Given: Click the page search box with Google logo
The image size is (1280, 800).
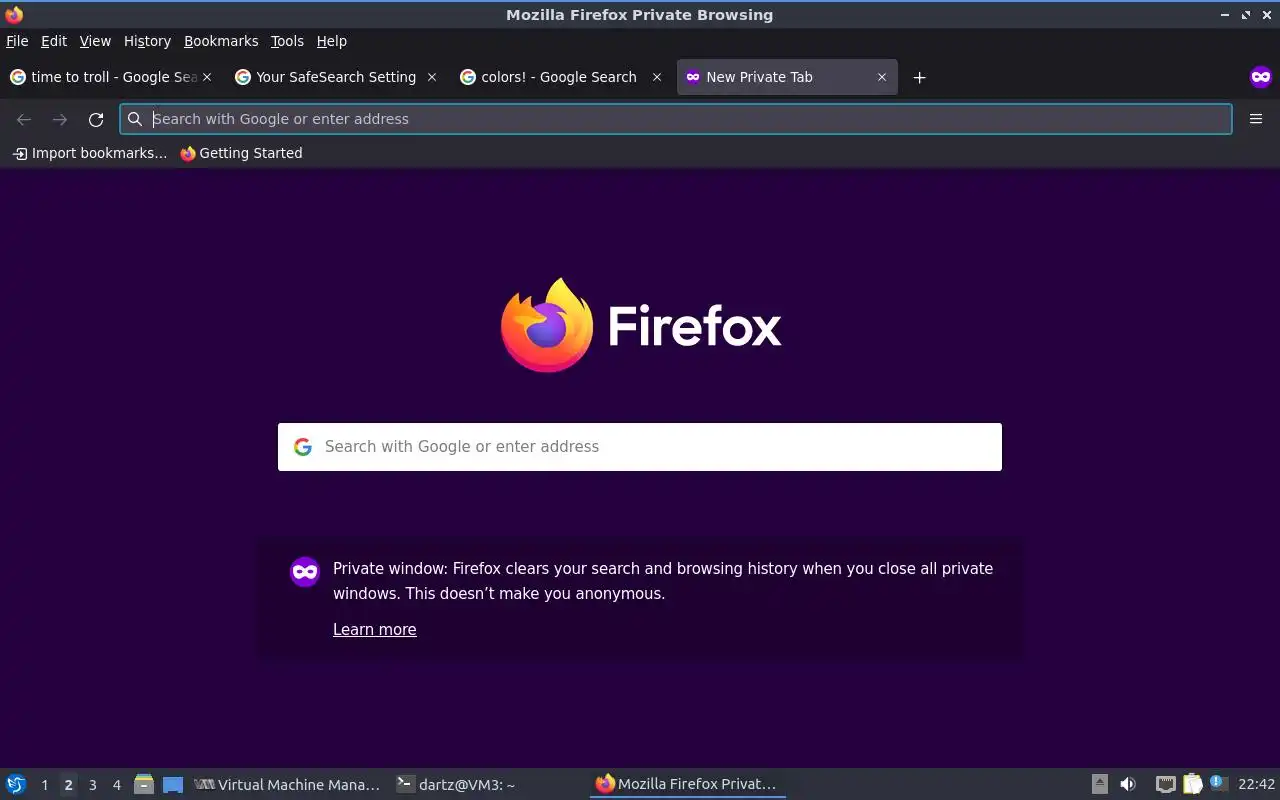Looking at the screenshot, I should point(640,447).
